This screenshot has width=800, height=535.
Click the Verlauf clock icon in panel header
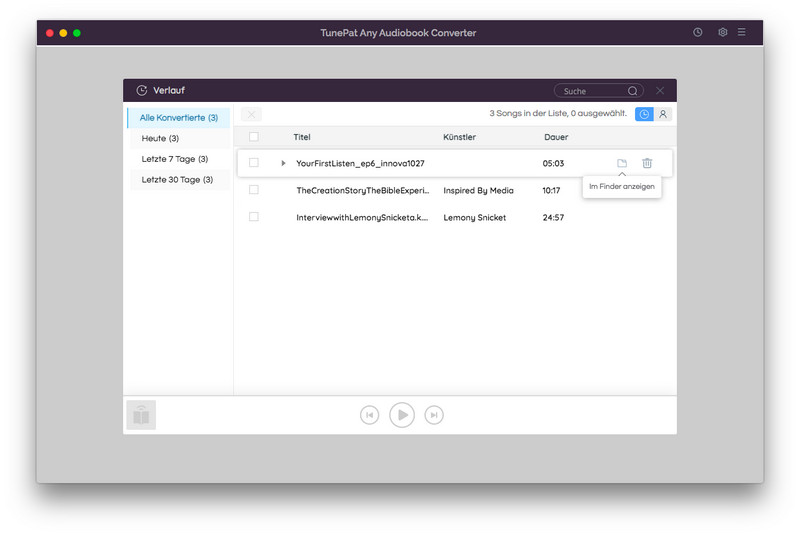(x=142, y=90)
